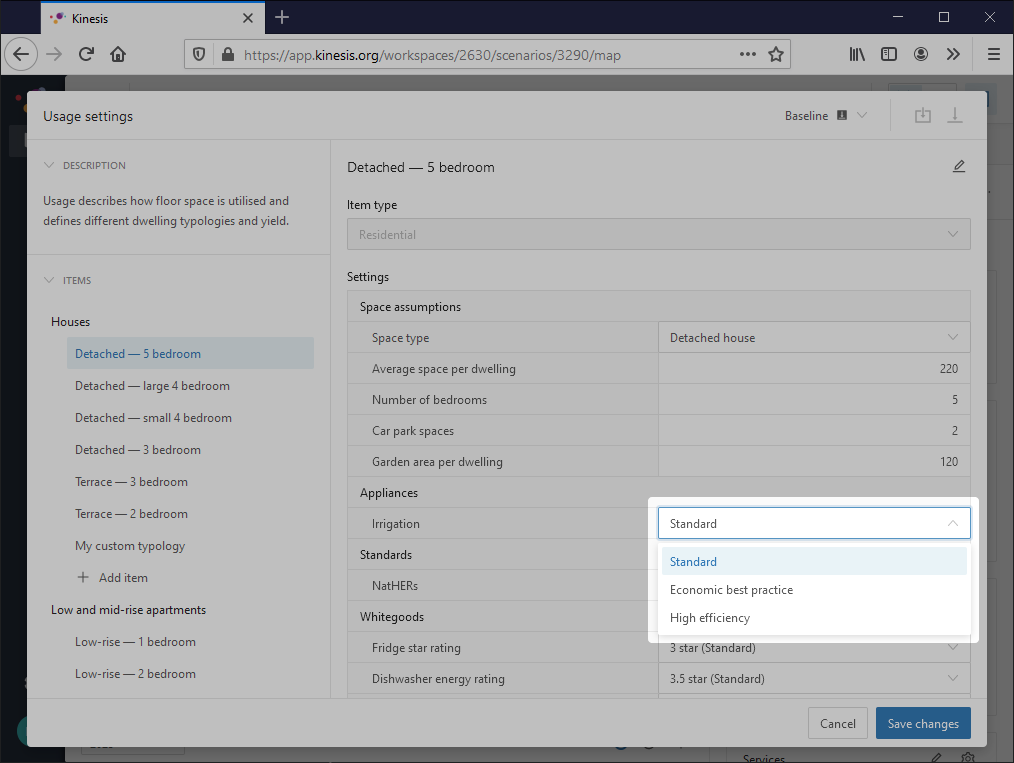Viewport: 1014px width, 763px height.
Task: Choose Standard irrigation option
Action: [814, 561]
